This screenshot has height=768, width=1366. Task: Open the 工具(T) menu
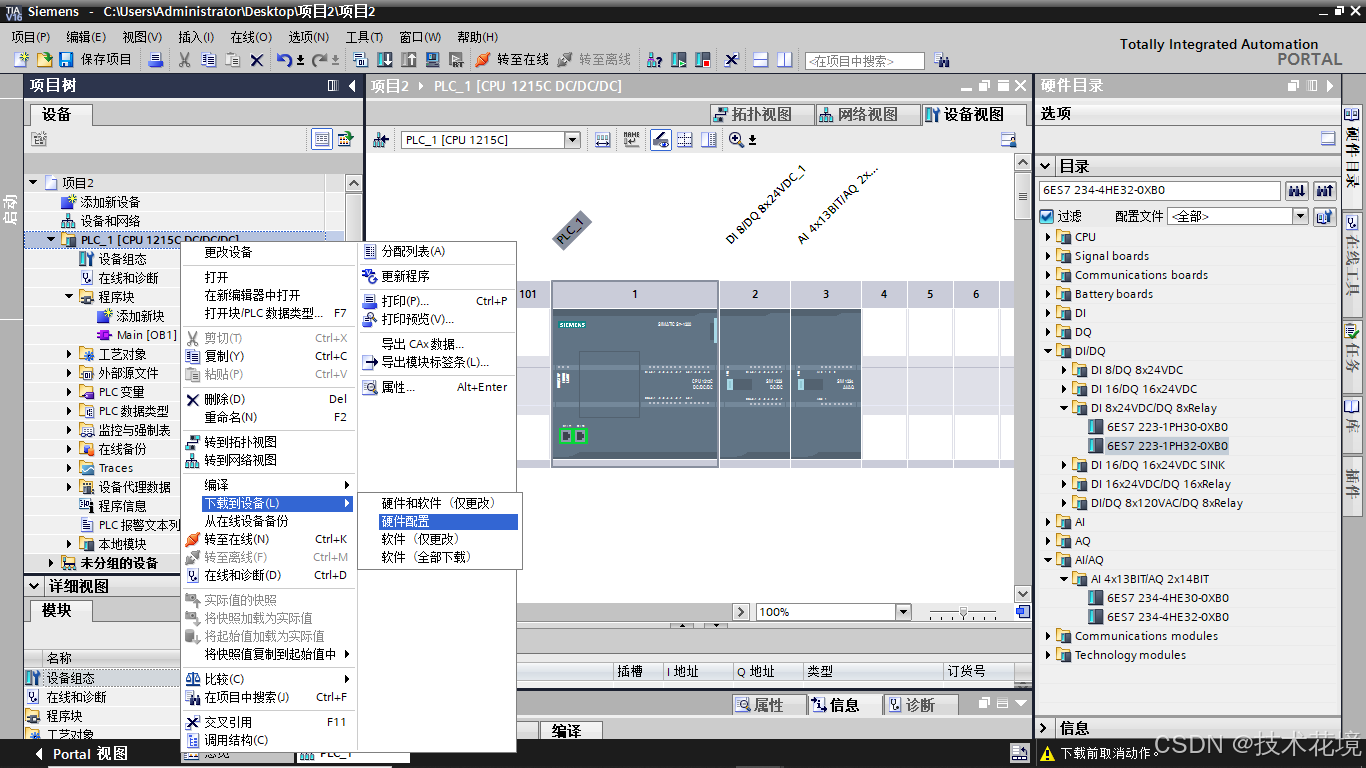(365, 37)
